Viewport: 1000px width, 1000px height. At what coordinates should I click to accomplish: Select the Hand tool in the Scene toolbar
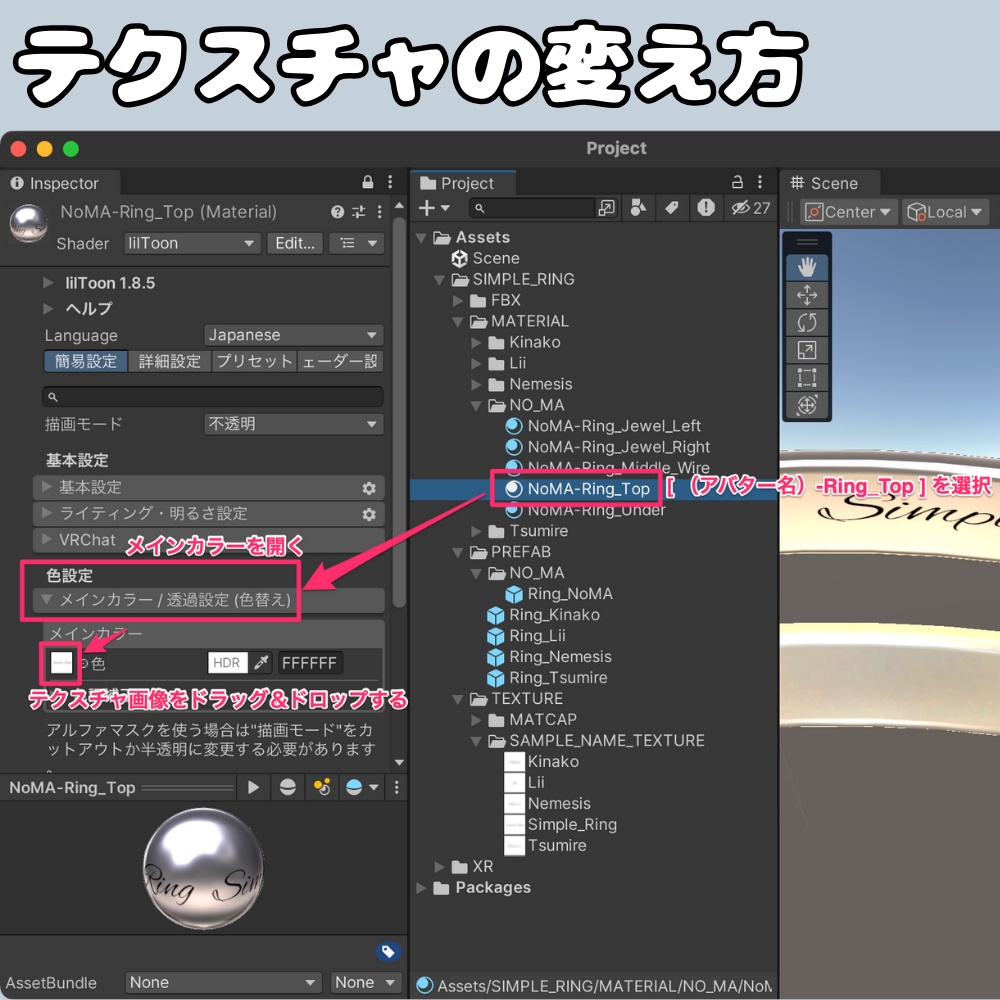click(x=807, y=267)
